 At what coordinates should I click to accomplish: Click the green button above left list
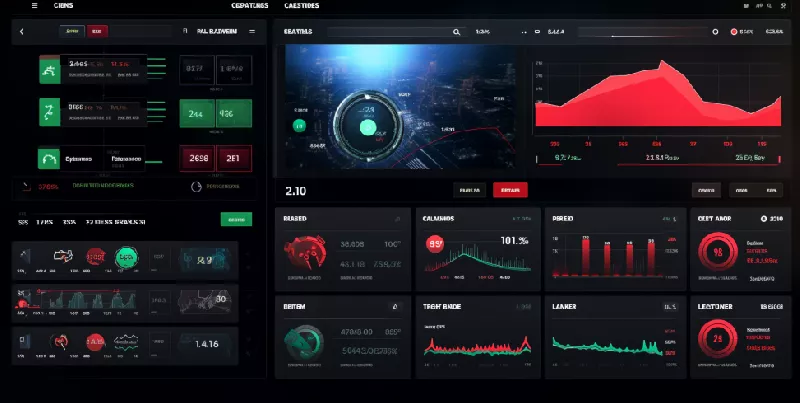(x=235, y=219)
